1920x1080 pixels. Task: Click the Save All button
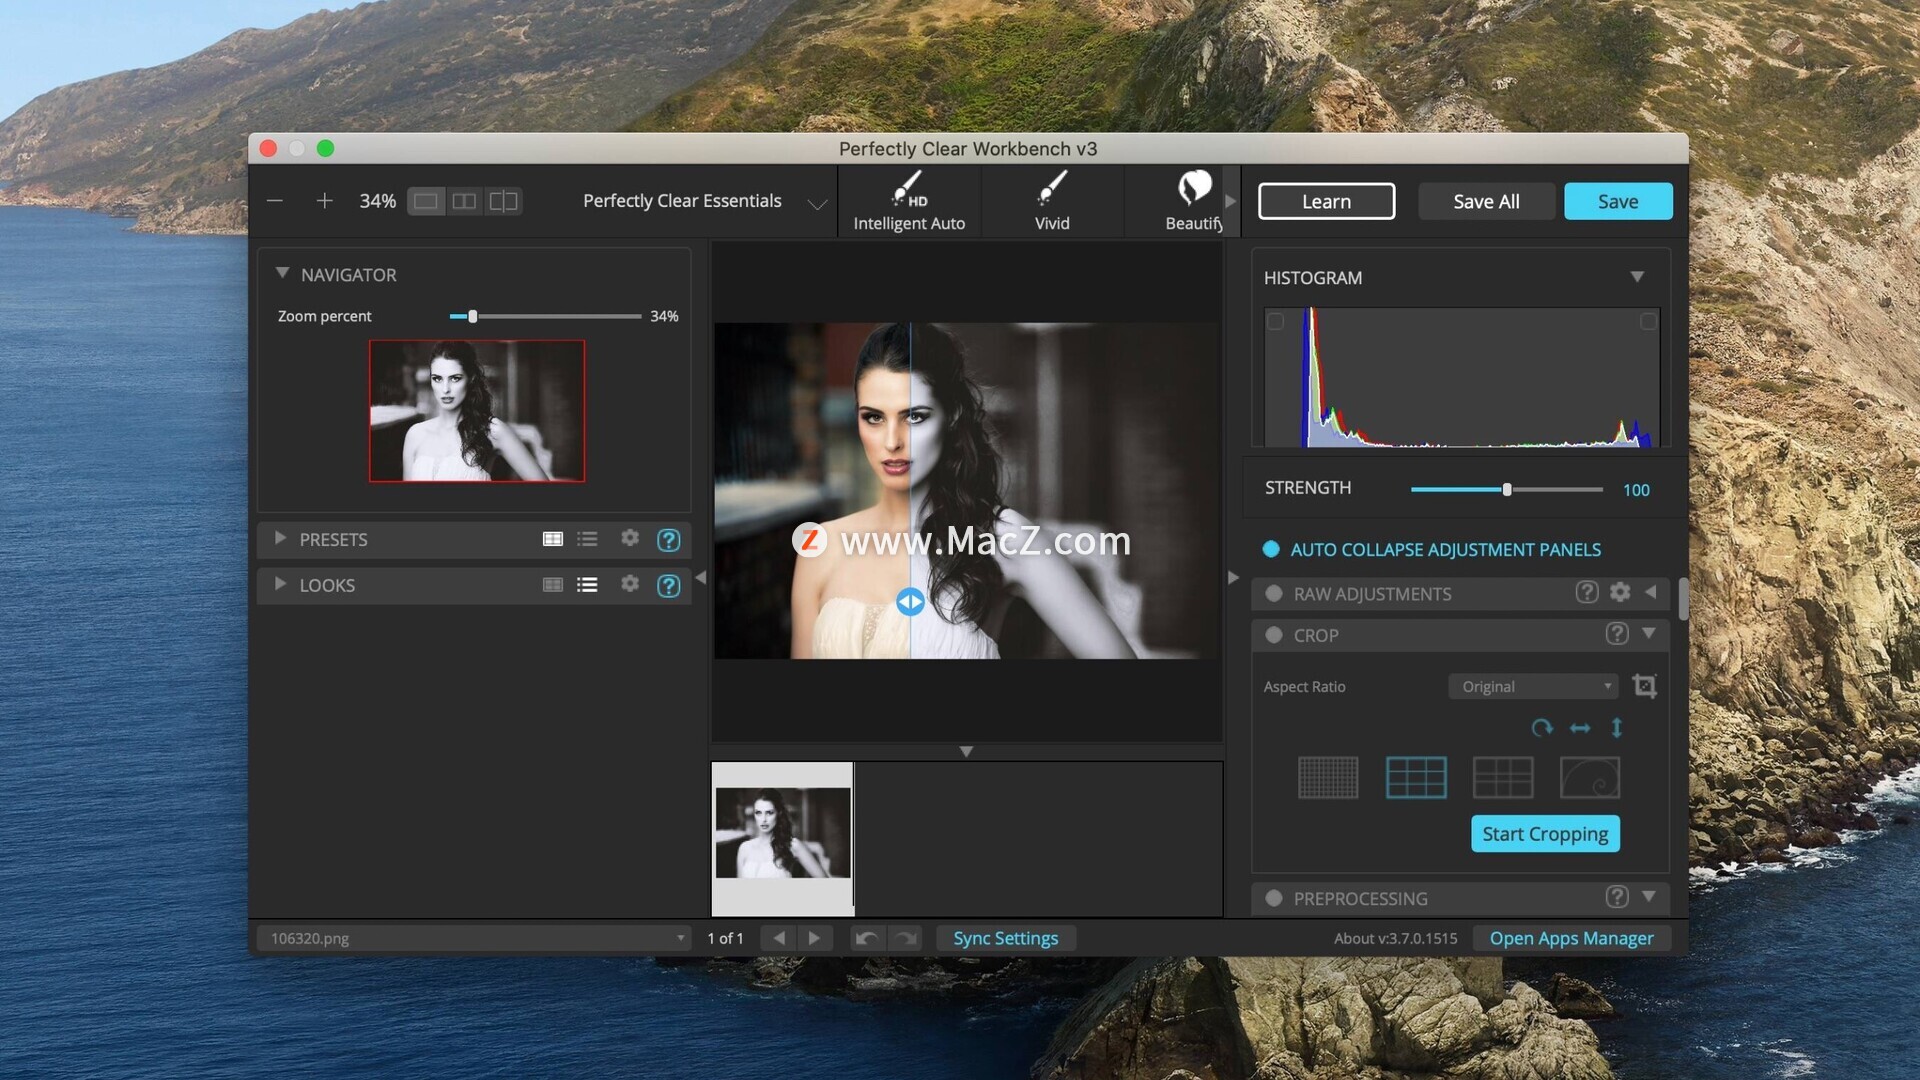tap(1486, 201)
